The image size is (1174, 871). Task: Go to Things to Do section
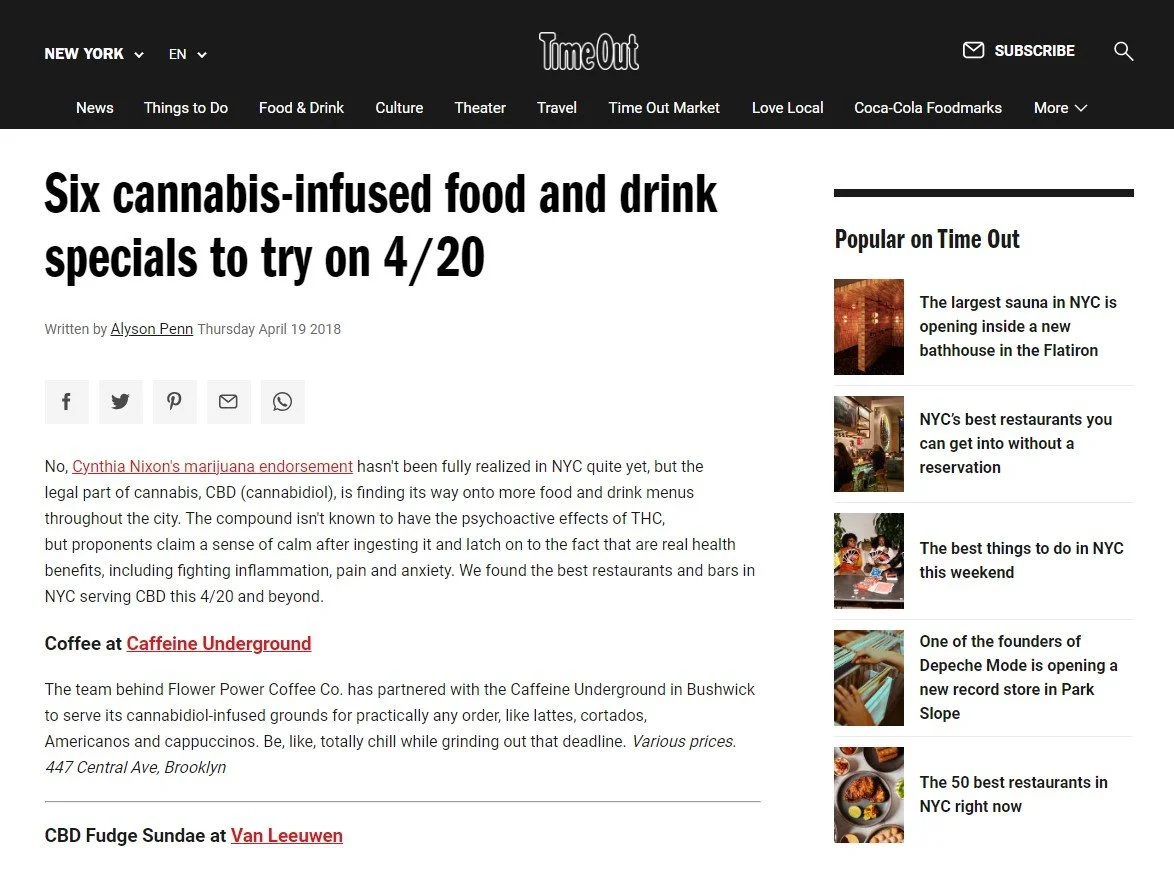coord(186,108)
